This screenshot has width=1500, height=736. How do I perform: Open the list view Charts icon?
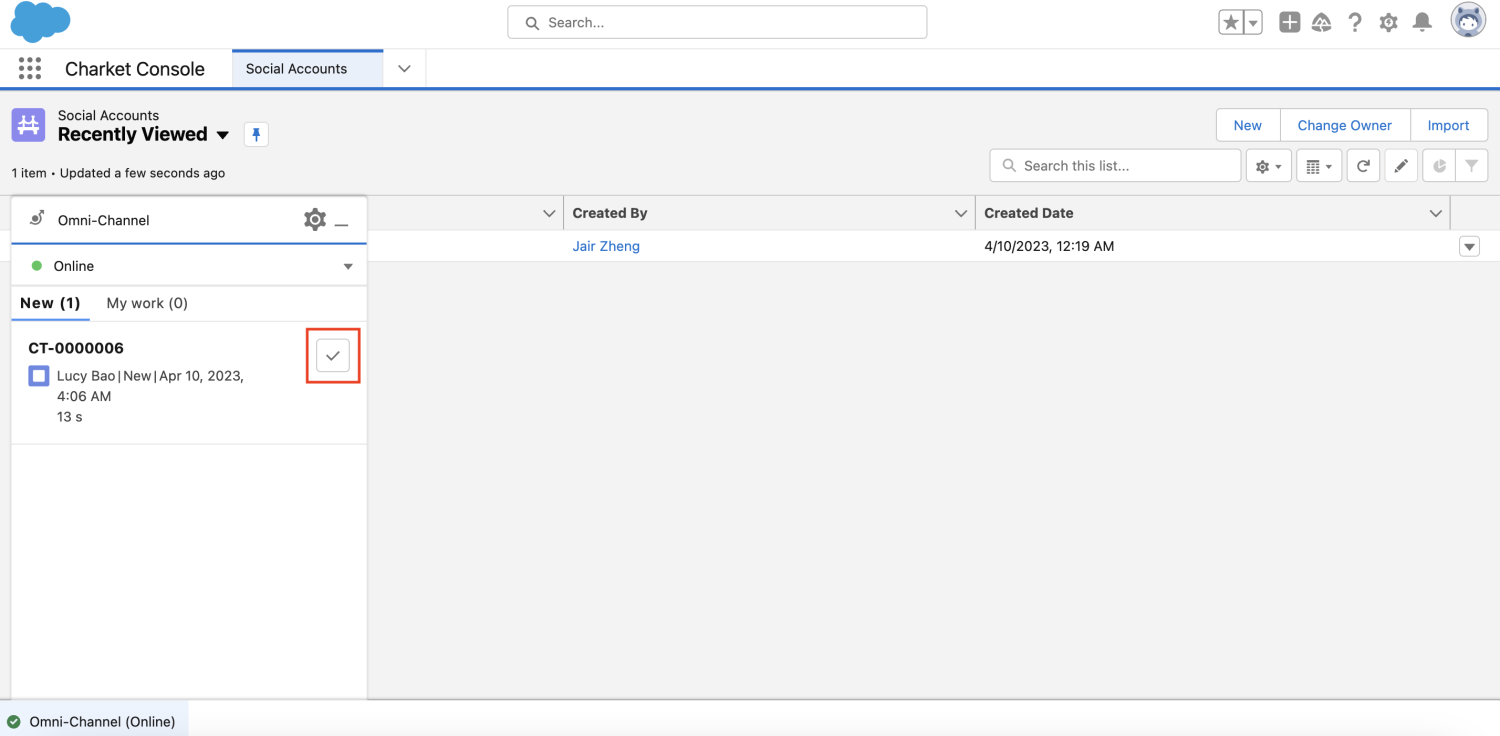pos(1439,166)
